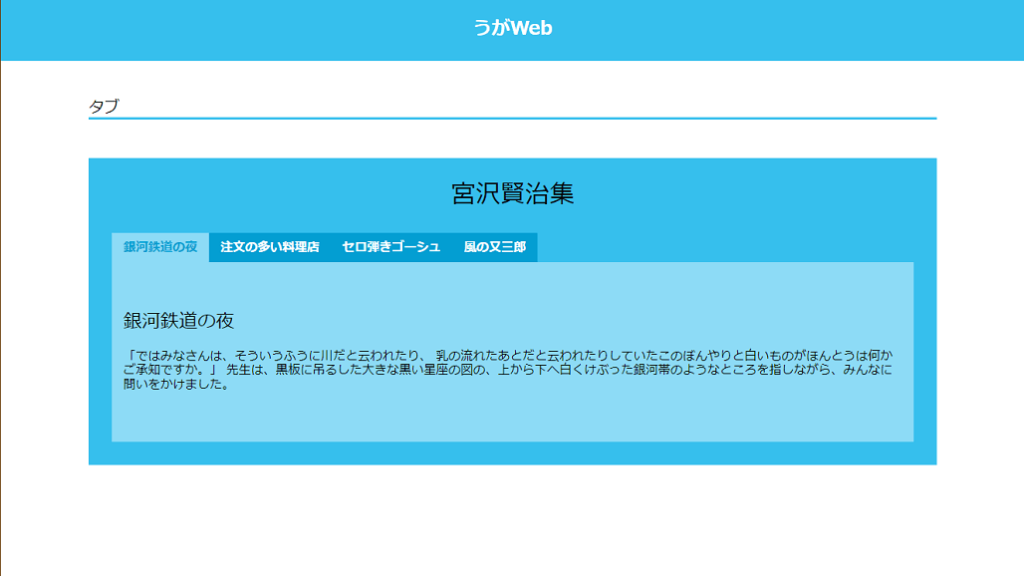Viewport: 1024px width, 576px height.
Task: Switch to the 注文の多い料理店 tab
Action: coord(269,247)
